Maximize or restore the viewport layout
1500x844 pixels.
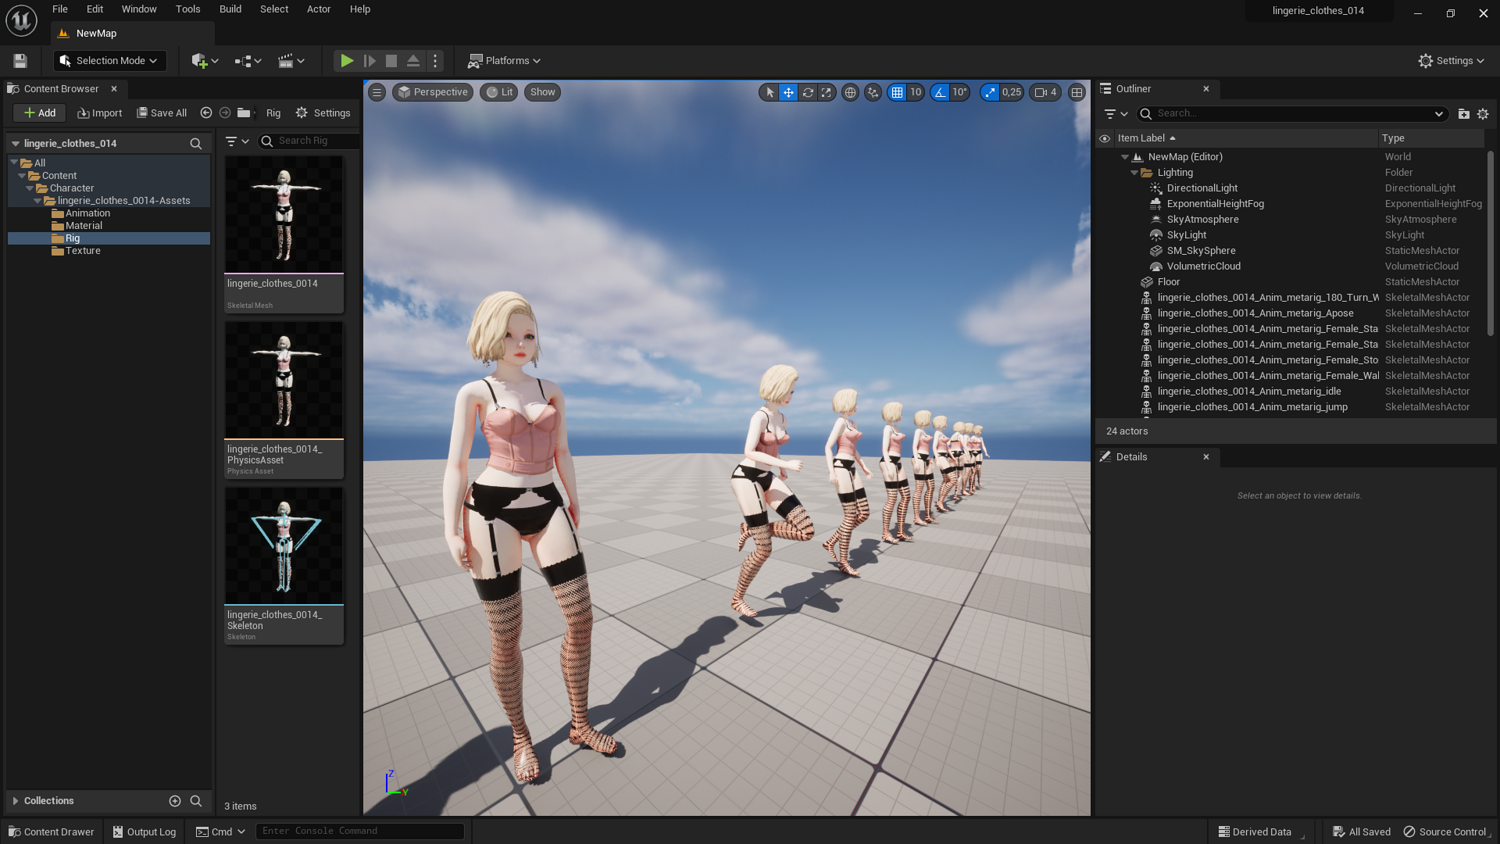(x=1077, y=92)
